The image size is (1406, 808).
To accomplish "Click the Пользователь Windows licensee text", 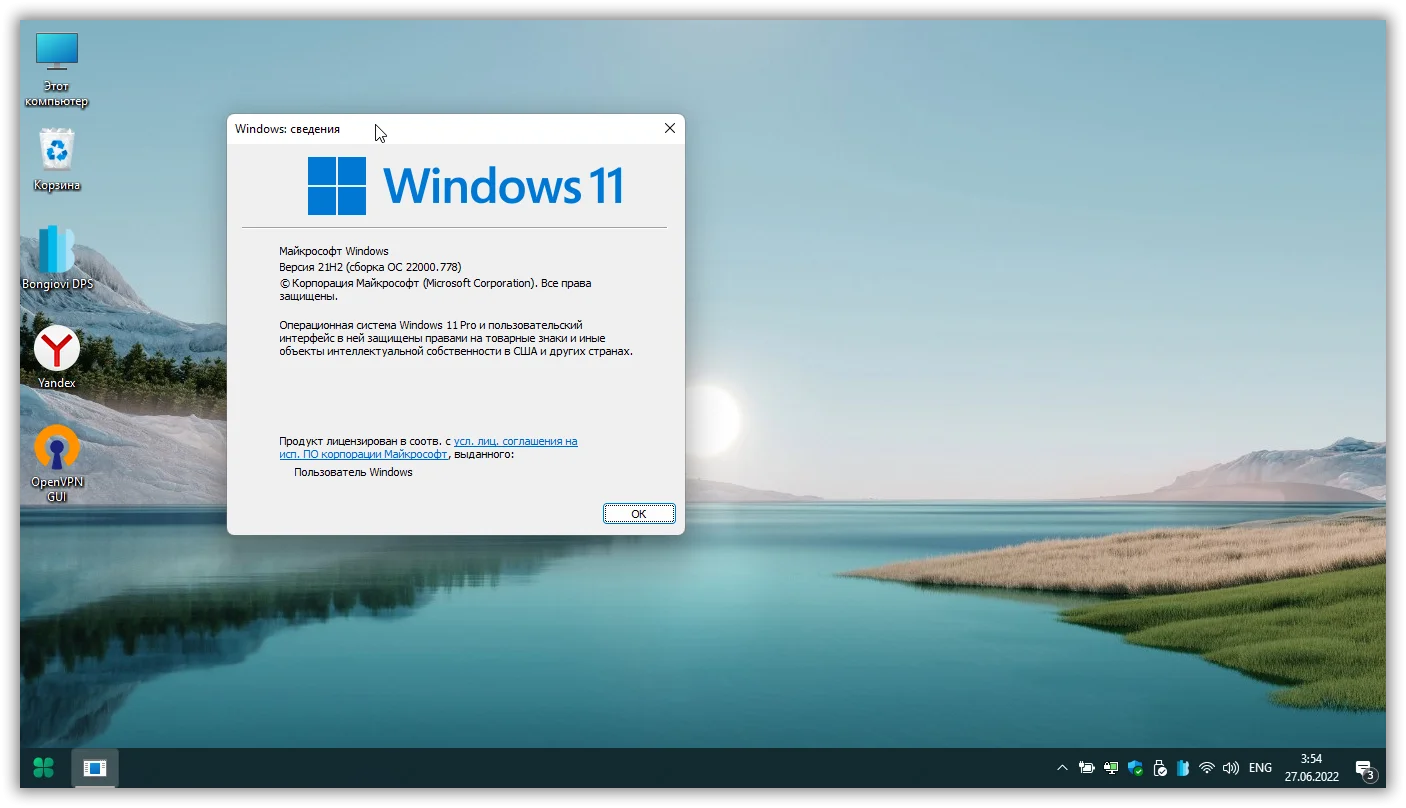I will [x=353, y=472].
